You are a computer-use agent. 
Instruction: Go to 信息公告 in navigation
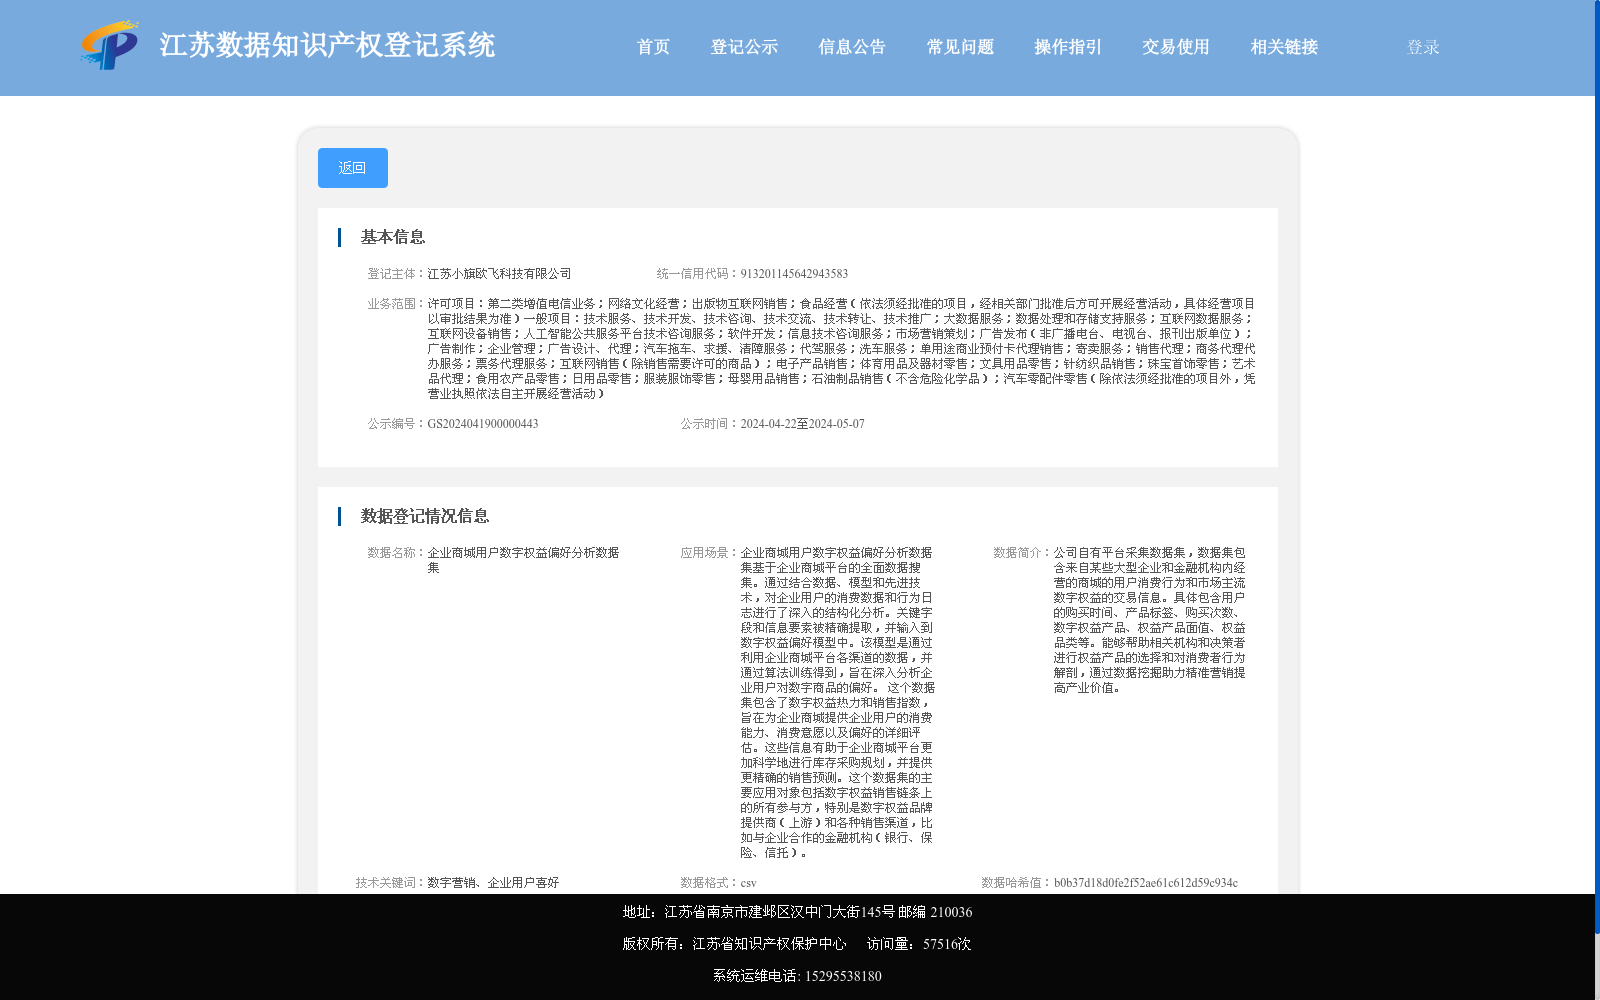[852, 47]
